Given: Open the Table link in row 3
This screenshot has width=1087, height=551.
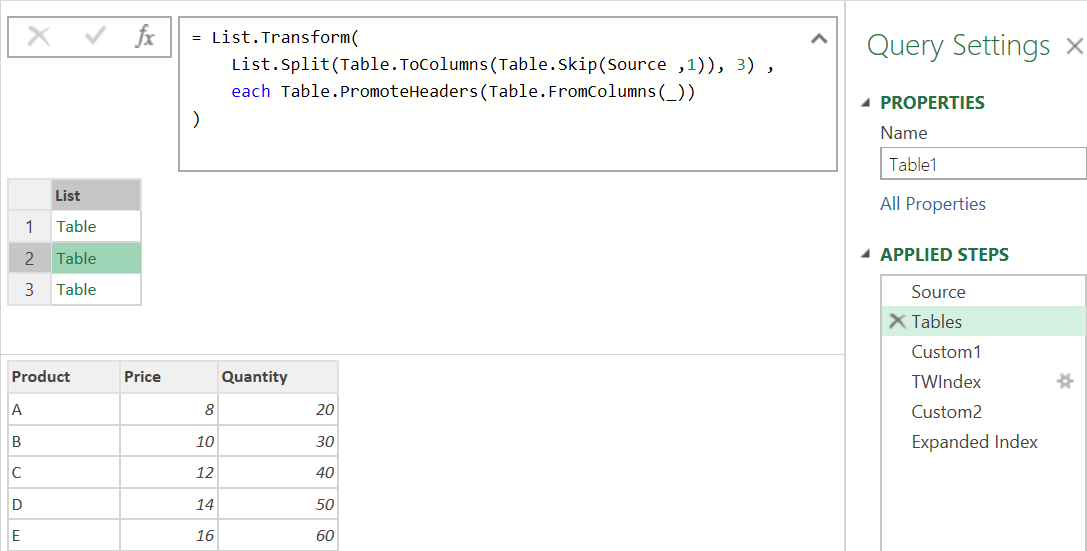Looking at the screenshot, I should pos(76,290).
